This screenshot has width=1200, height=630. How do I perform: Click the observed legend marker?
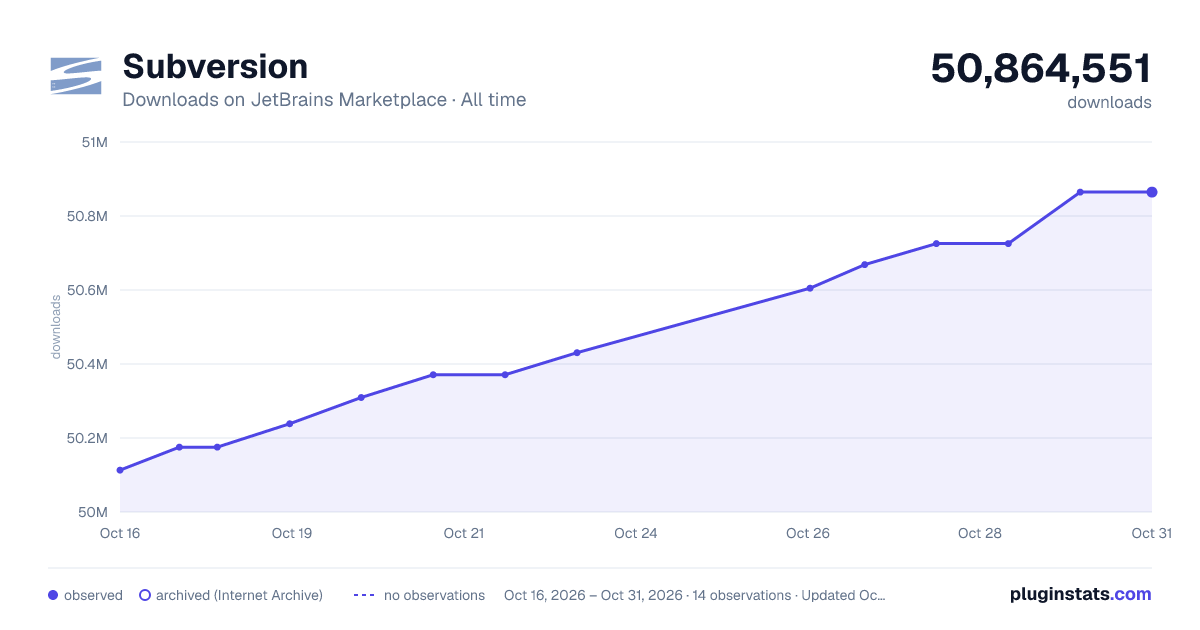coord(53,595)
